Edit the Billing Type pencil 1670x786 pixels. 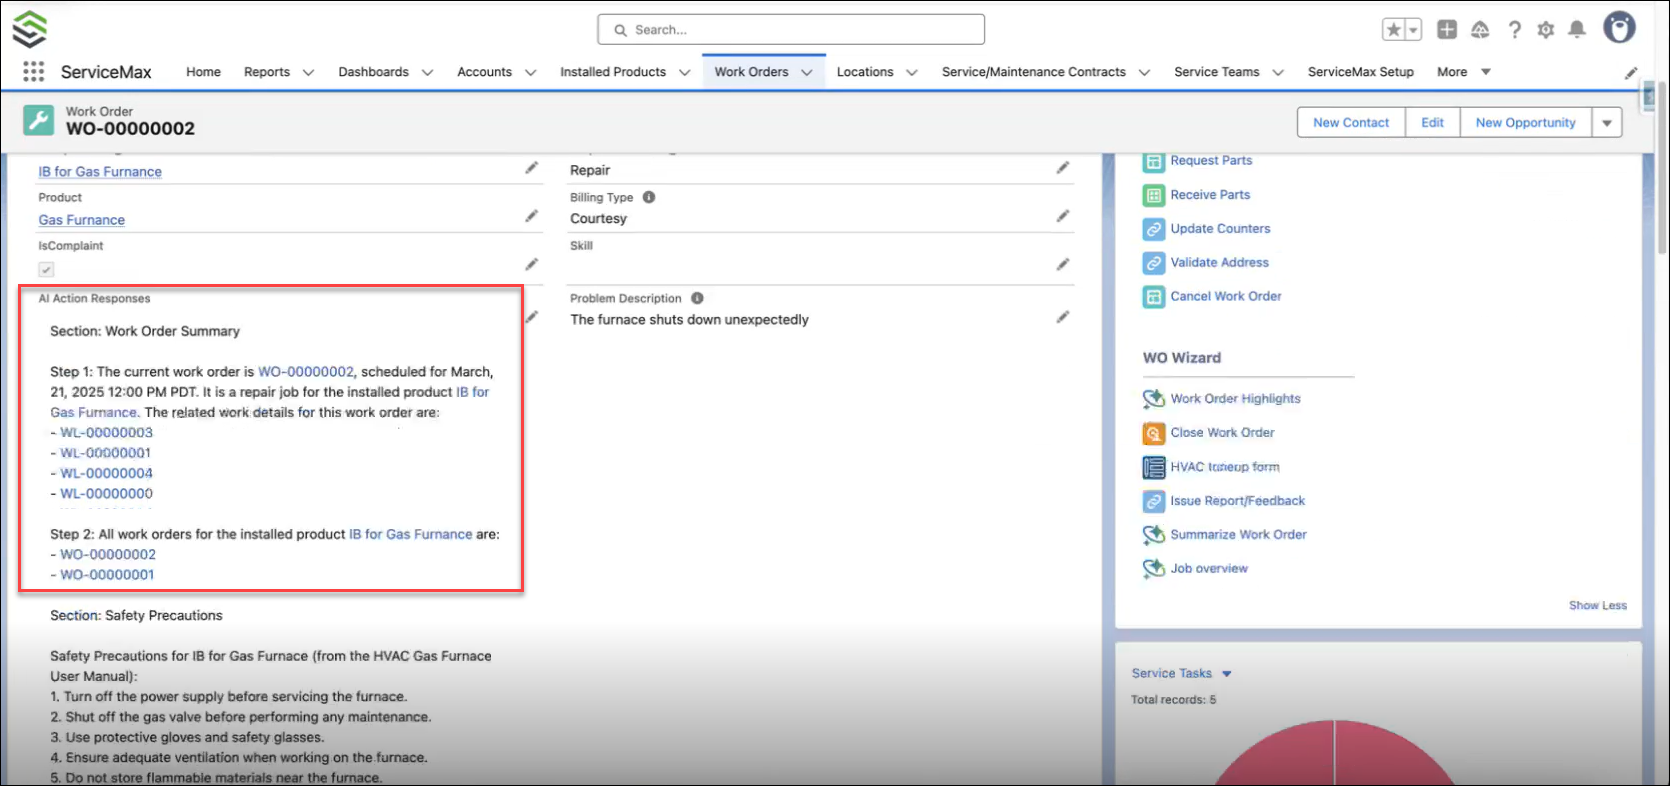(1062, 216)
